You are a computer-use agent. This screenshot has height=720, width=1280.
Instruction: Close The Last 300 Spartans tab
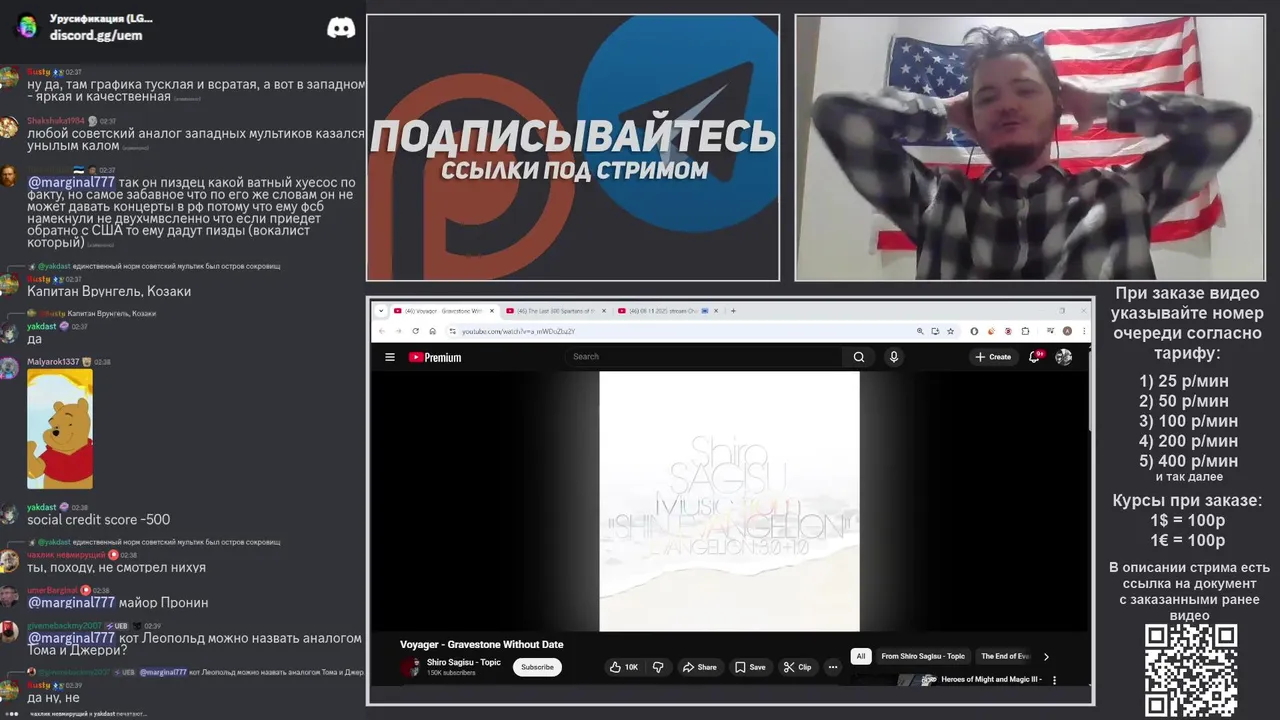pos(605,311)
